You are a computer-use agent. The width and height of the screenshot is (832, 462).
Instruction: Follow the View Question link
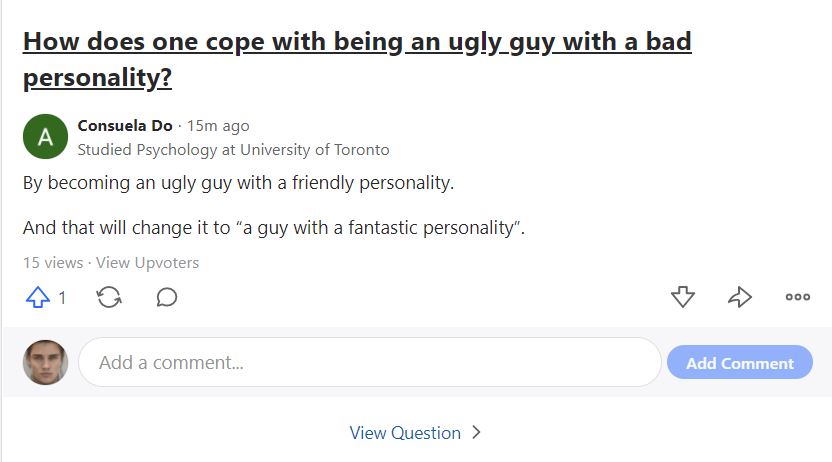405,433
